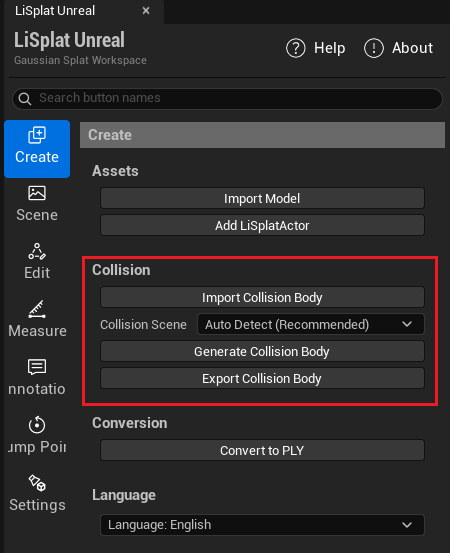Click Import Collision Body button

point(262,297)
